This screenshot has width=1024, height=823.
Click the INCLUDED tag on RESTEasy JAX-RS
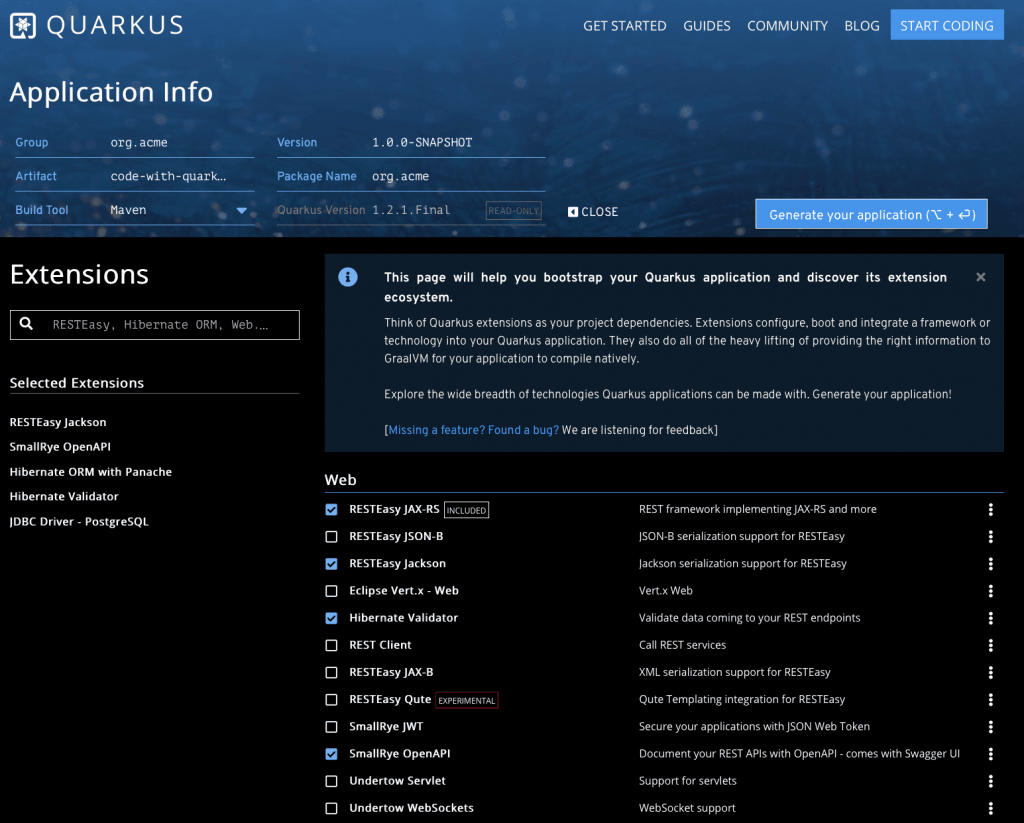pos(466,510)
